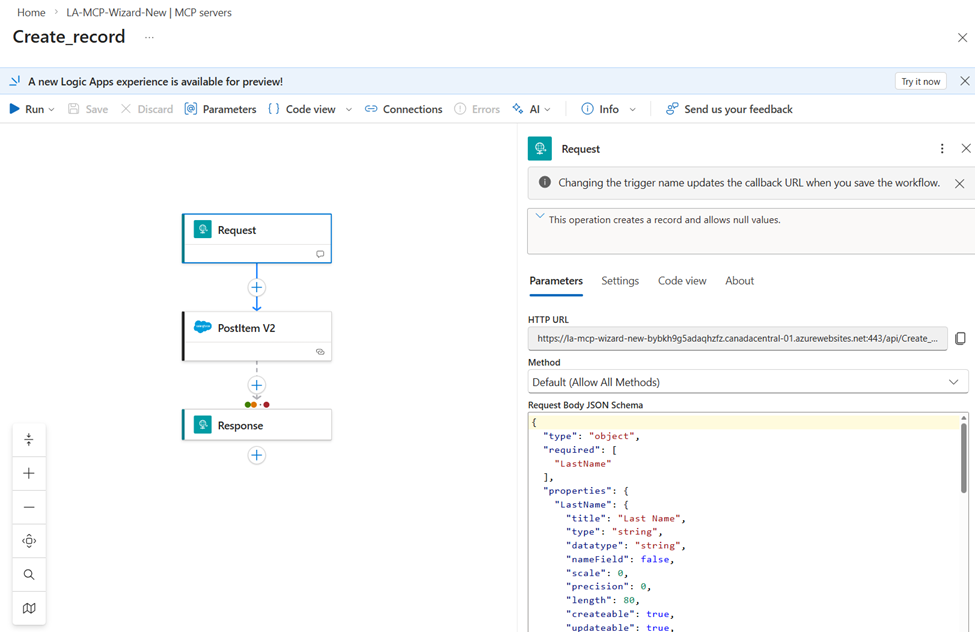Image resolution: width=975 pixels, height=632 pixels.
Task: Click the info icon in the notice
Action: (545, 182)
